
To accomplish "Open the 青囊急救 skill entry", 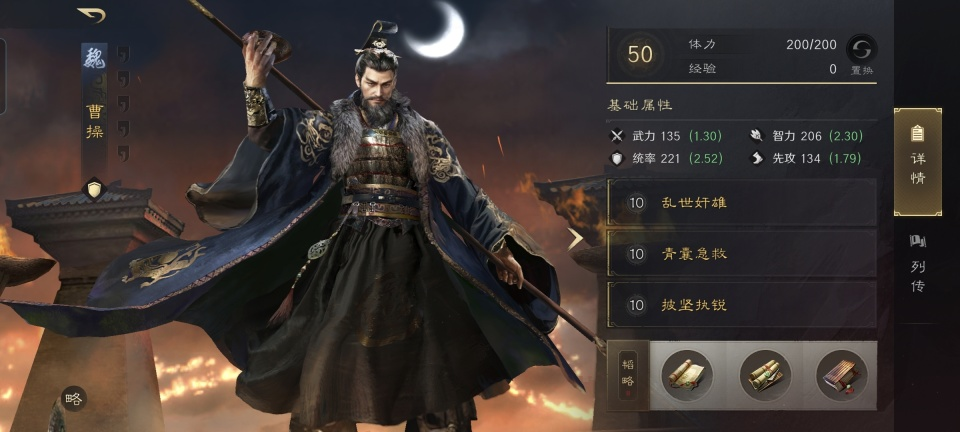I will coord(741,253).
